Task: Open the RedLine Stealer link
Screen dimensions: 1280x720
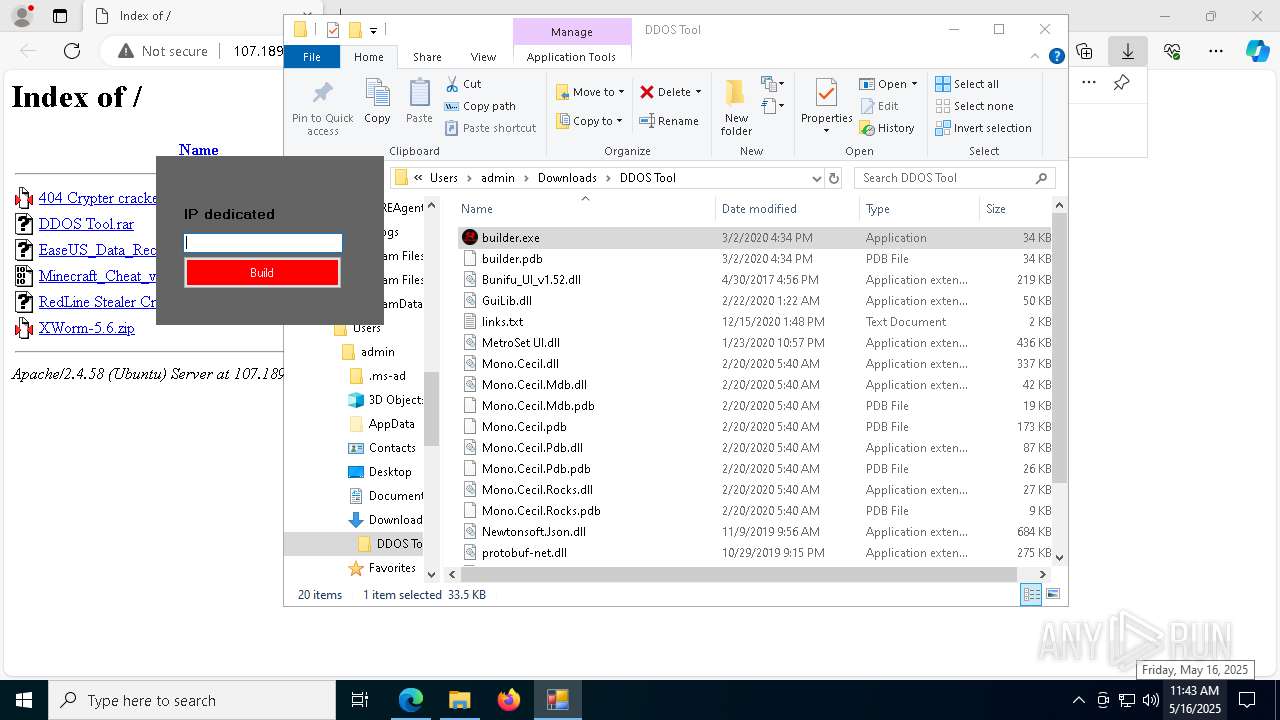Action: 97,302
